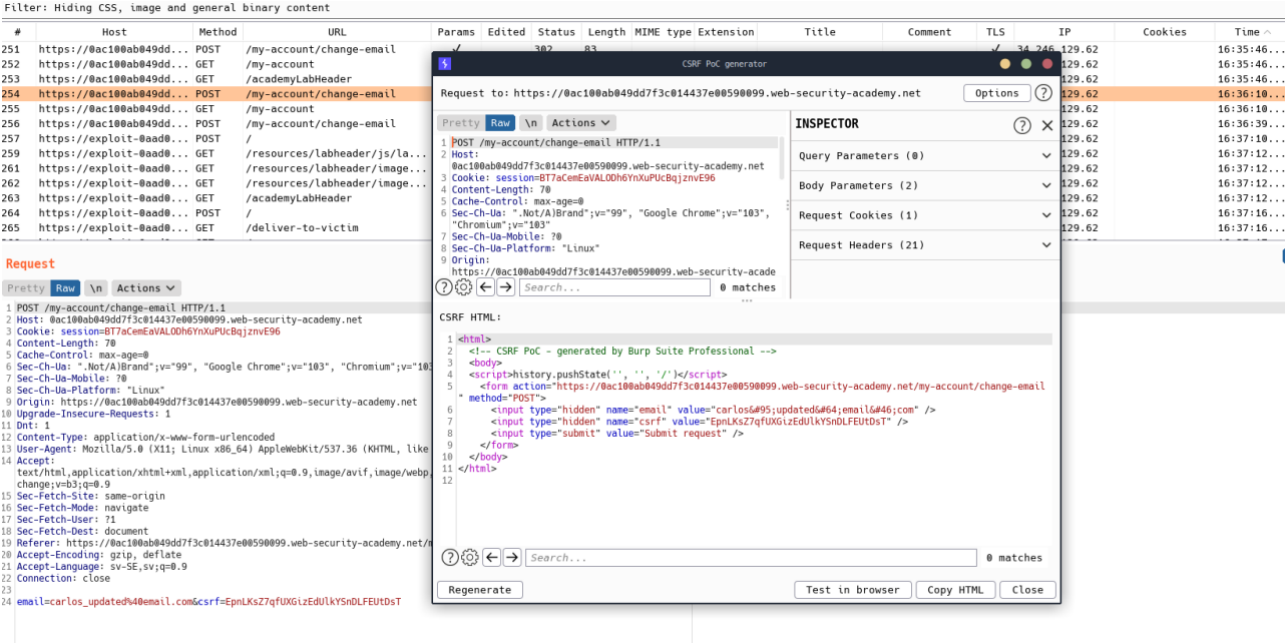This screenshot has height=643, width=1286.
Task: Click Cookie session header line in main Request
Action: pyautogui.click(x=148, y=331)
